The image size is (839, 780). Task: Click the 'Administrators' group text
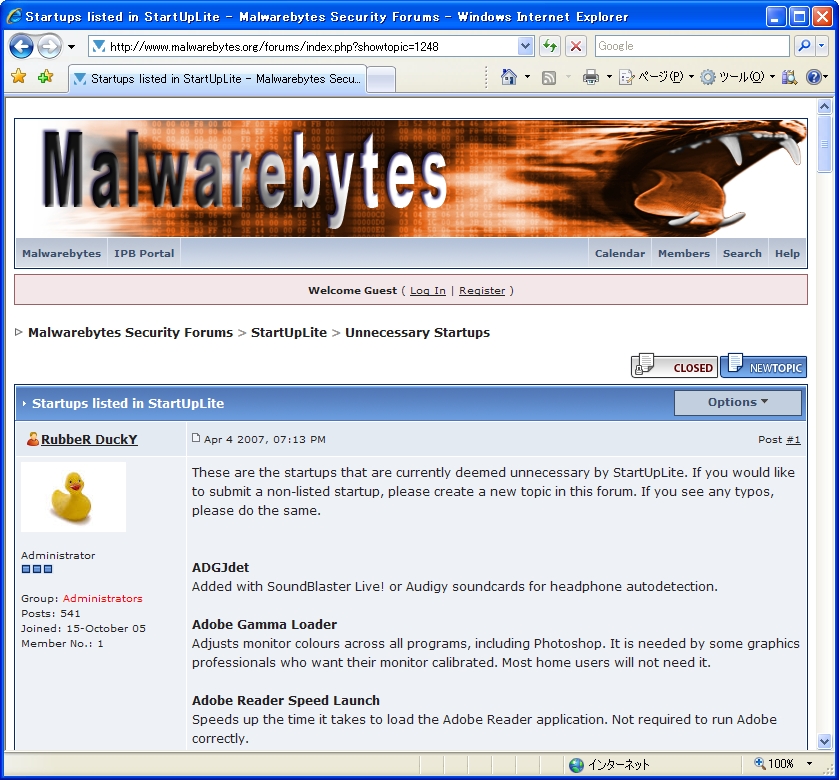click(x=103, y=598)
